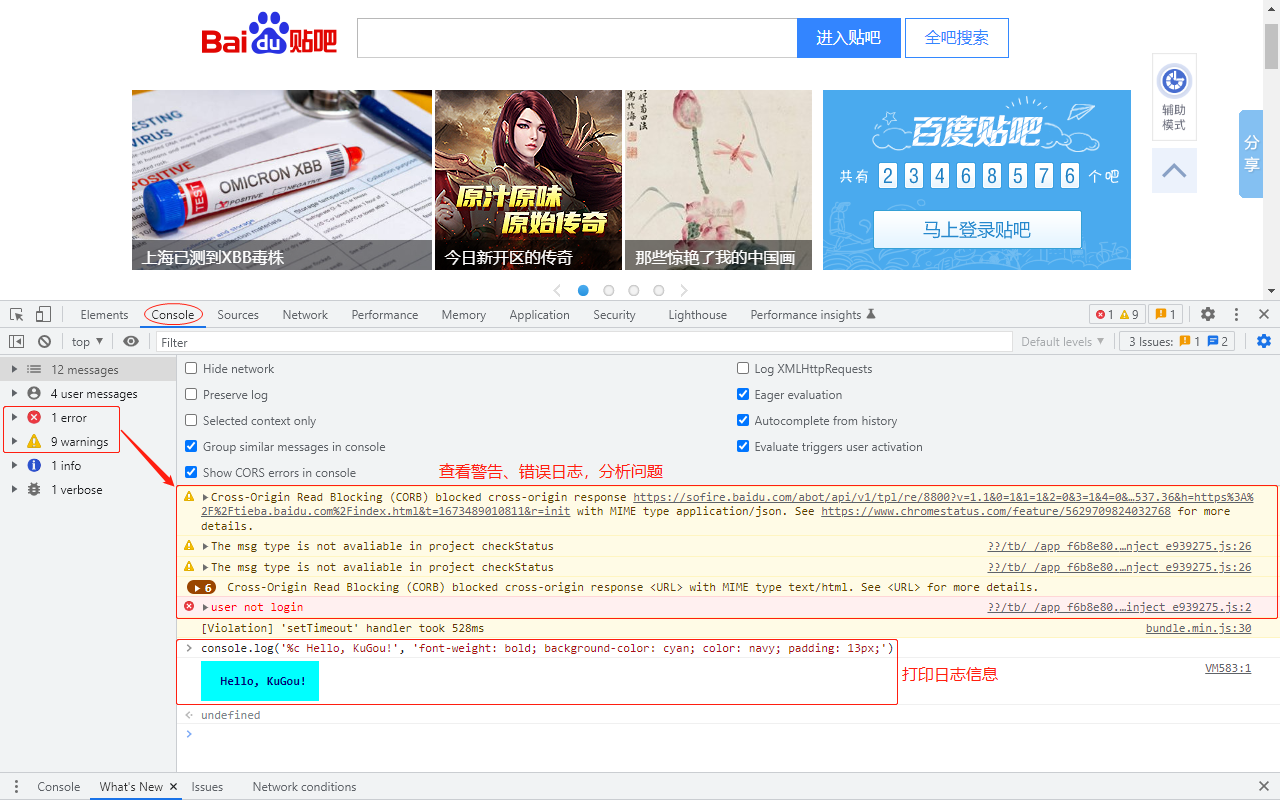Open bundle.min.js:30 source link

click(x=1198, y=628)
